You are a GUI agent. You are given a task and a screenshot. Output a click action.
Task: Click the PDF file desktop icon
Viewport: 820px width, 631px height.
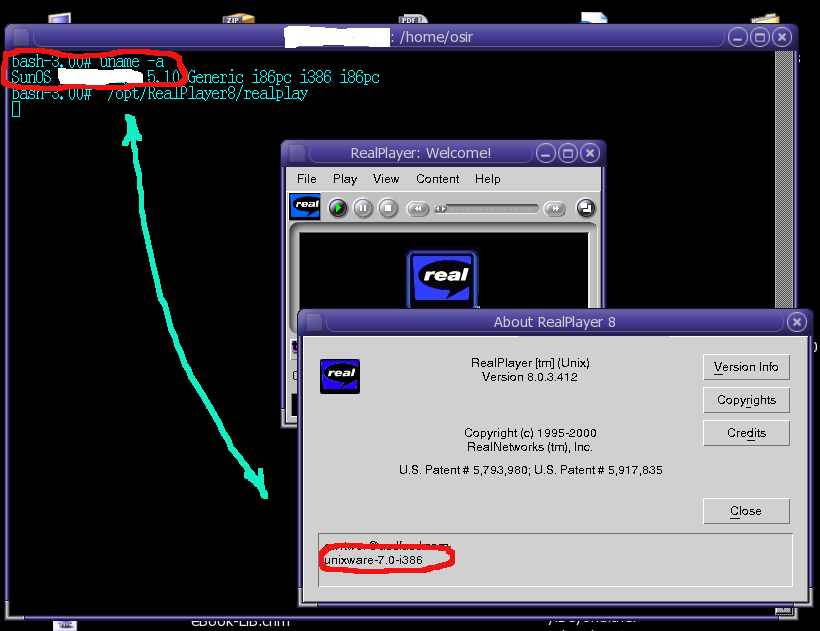[413, 19]
